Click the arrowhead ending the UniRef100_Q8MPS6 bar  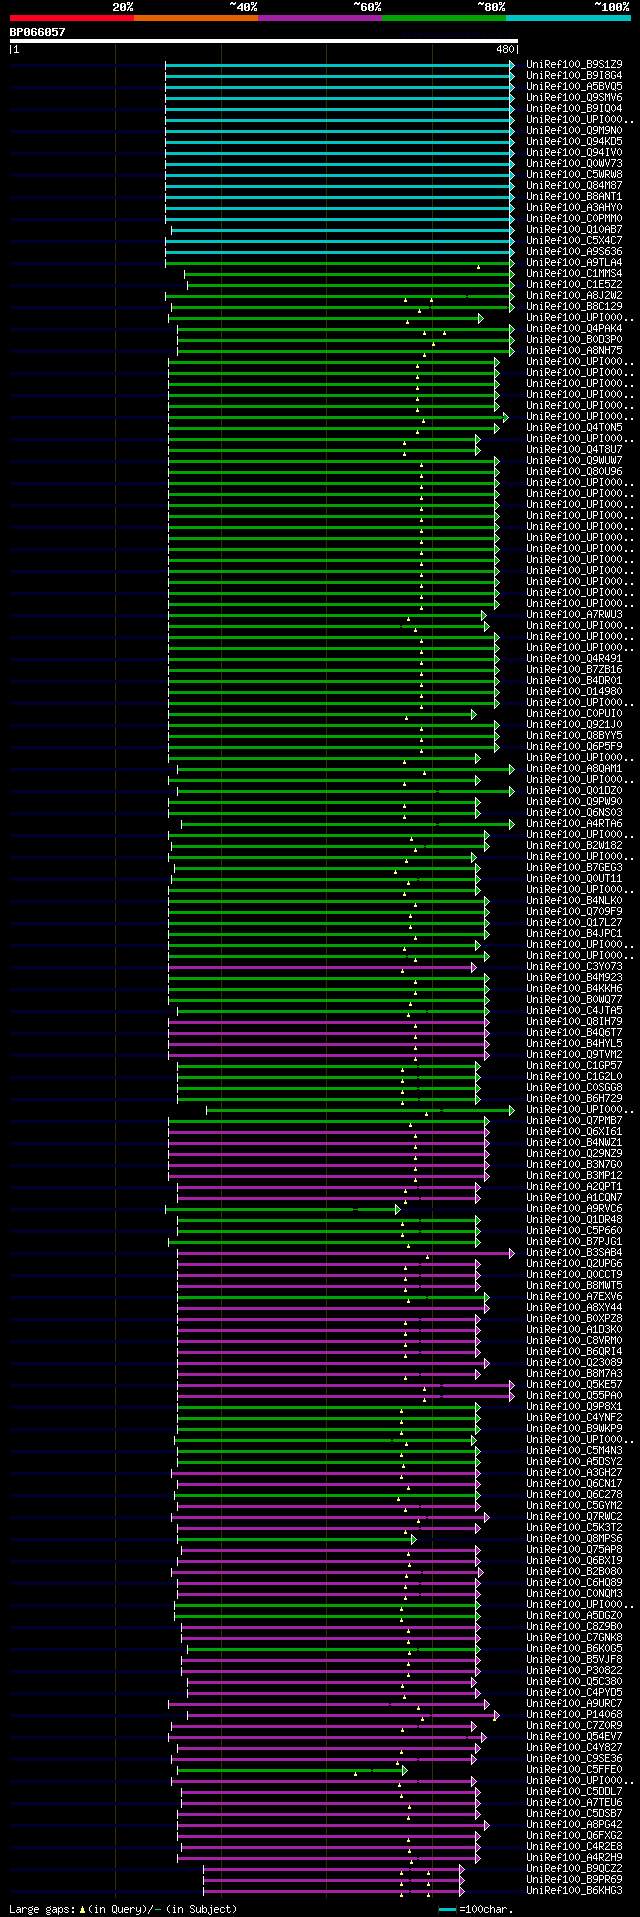click(414, 1538)
